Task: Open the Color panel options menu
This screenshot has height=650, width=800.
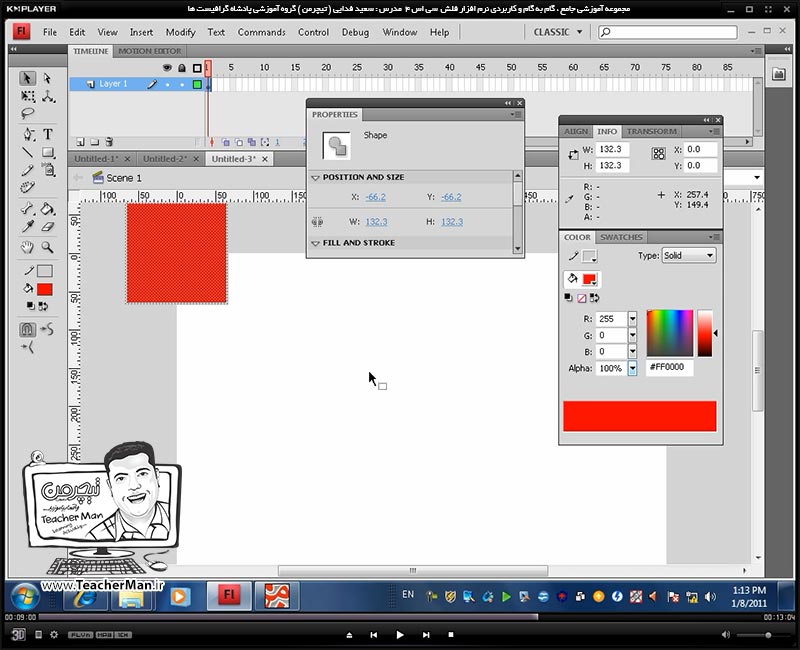Action: [x=714, y=237]
